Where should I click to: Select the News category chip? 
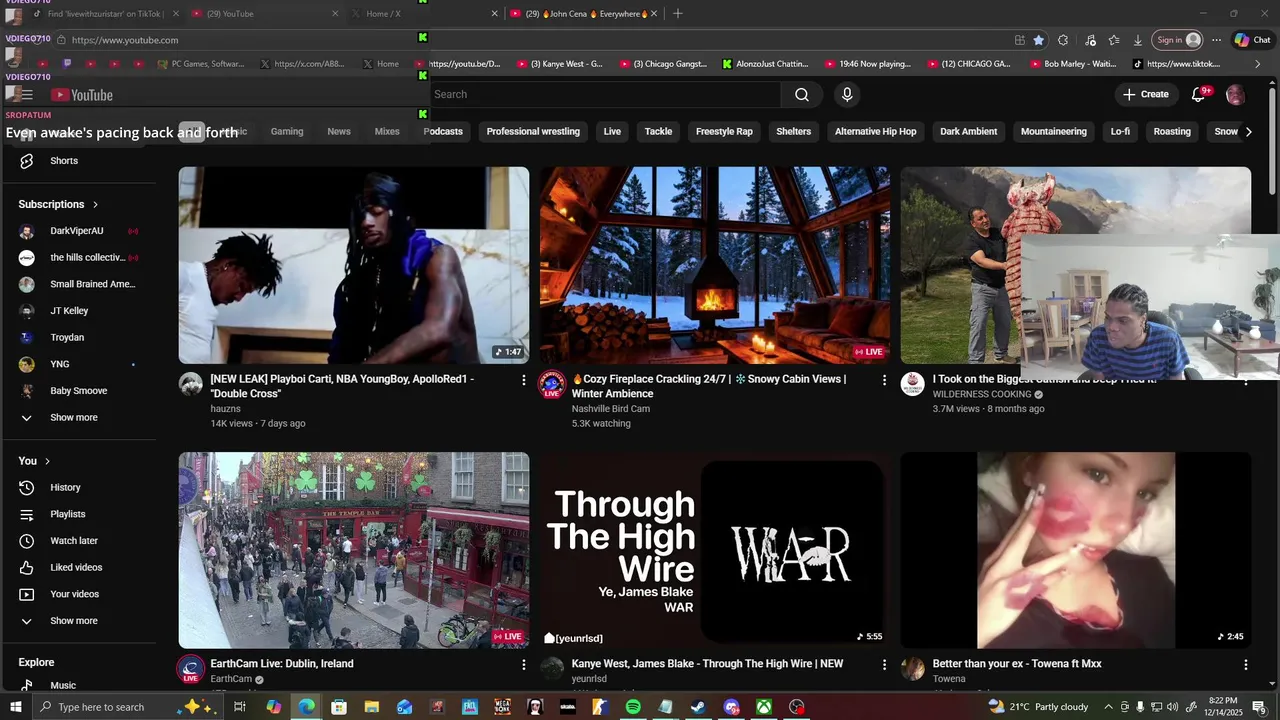339,132
